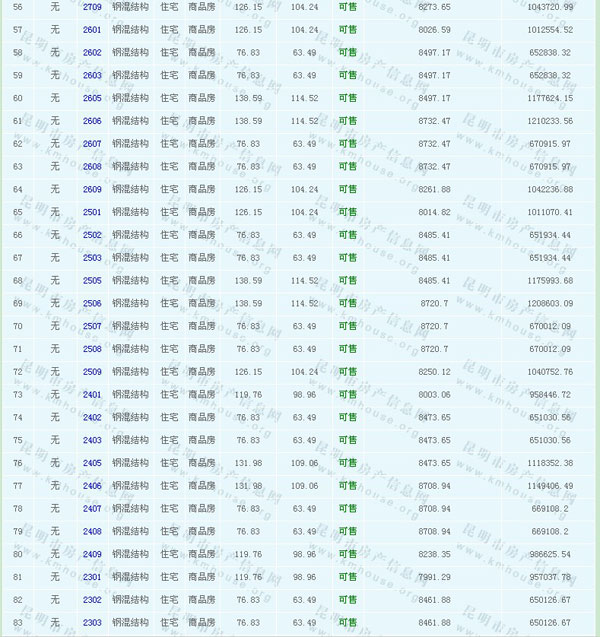This screenshot has height=637, width=600.
Task: Open room 2403 link
Action: pyautogui.click(x=92, y=440)
